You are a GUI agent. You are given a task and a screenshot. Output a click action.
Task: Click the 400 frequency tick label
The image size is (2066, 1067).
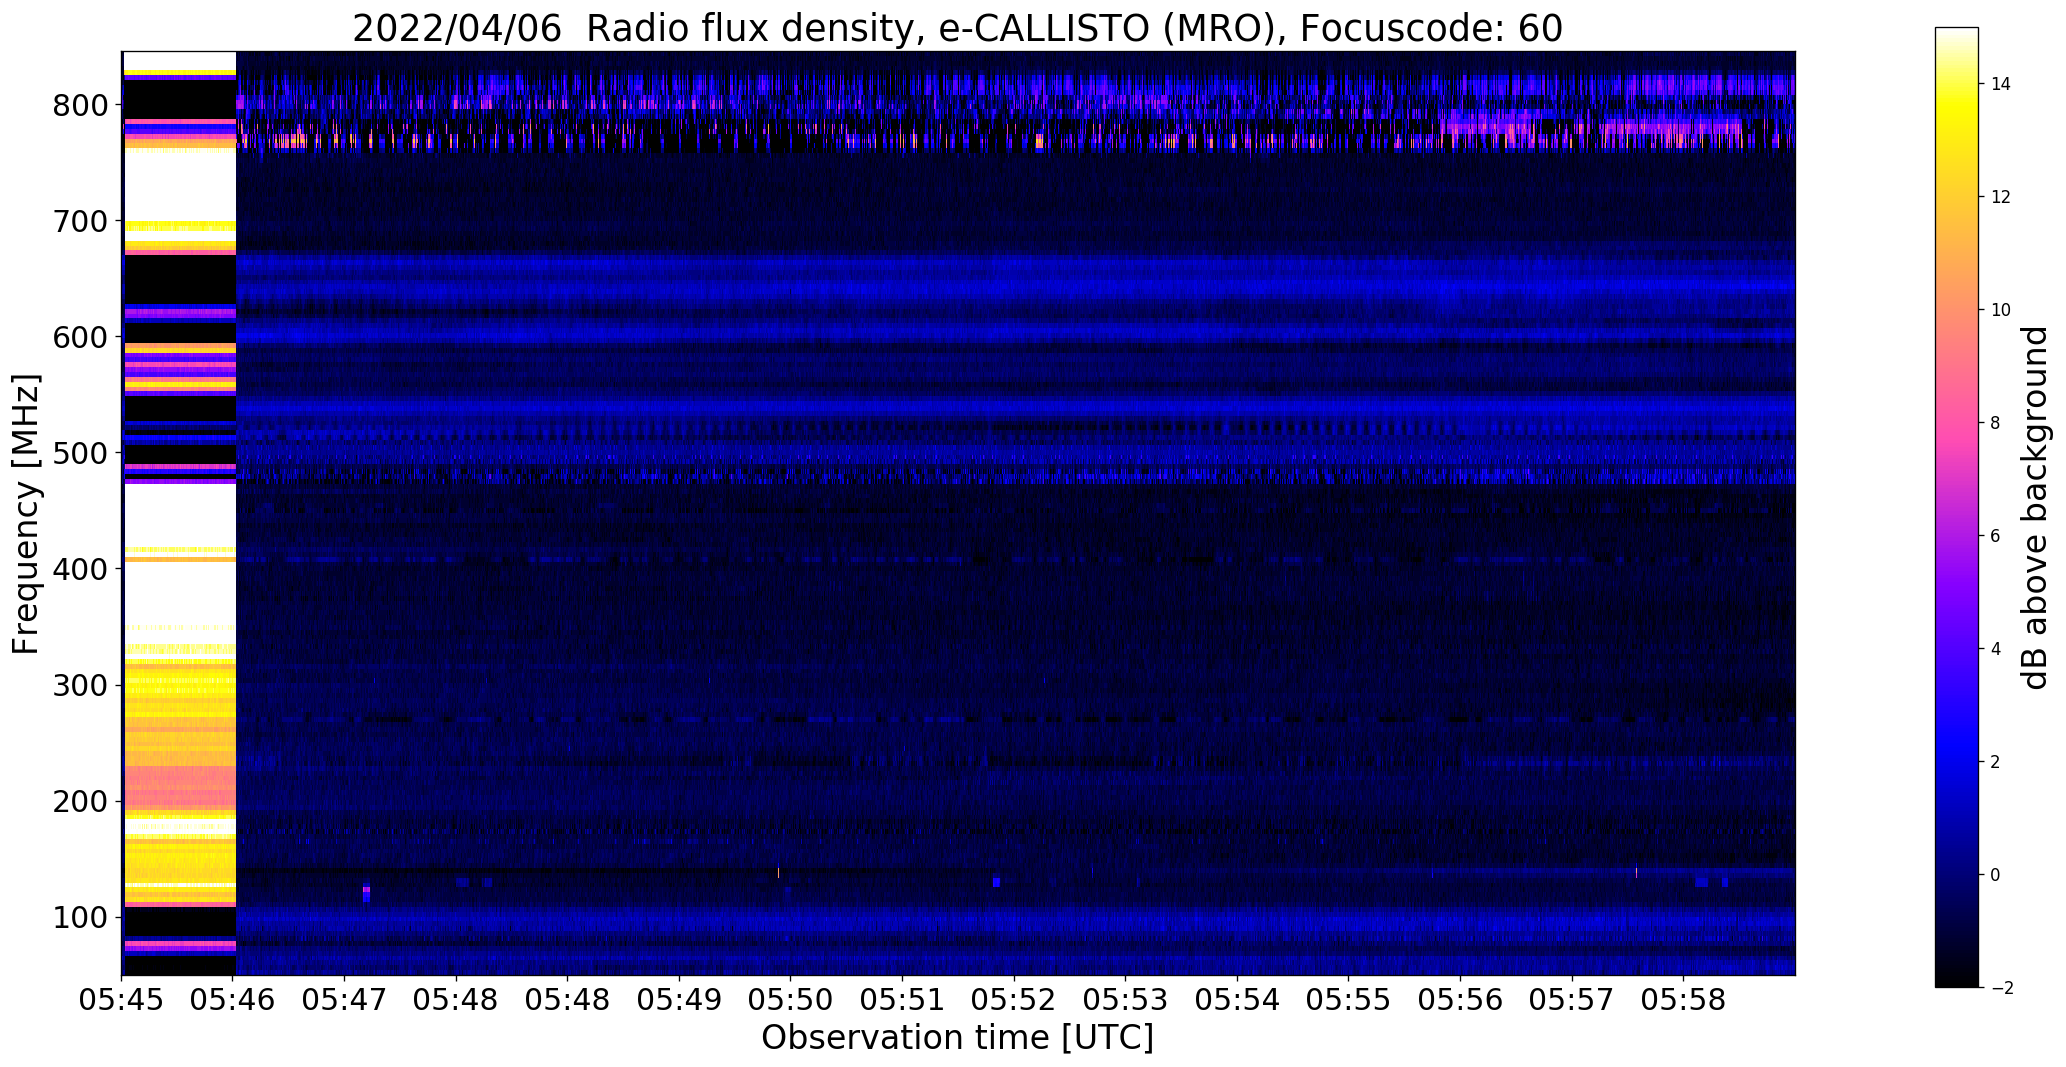coord(80,569)
